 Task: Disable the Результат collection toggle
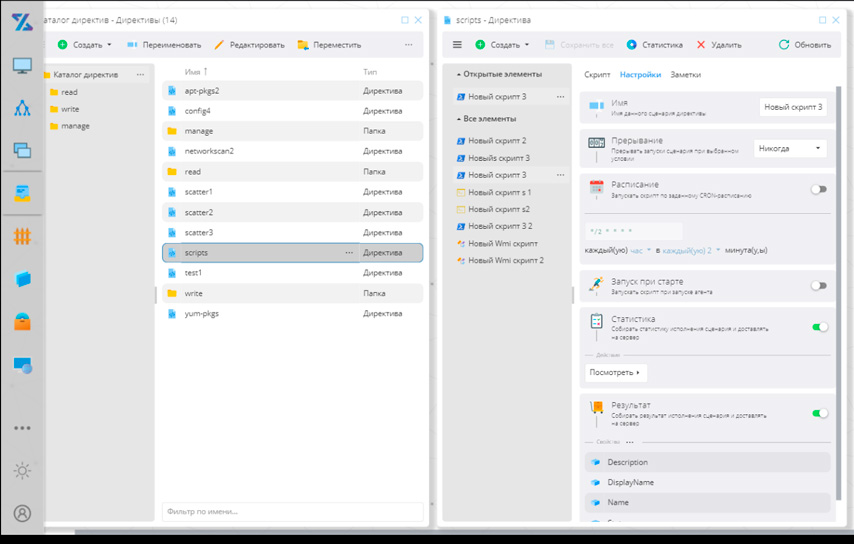point(820,413)
